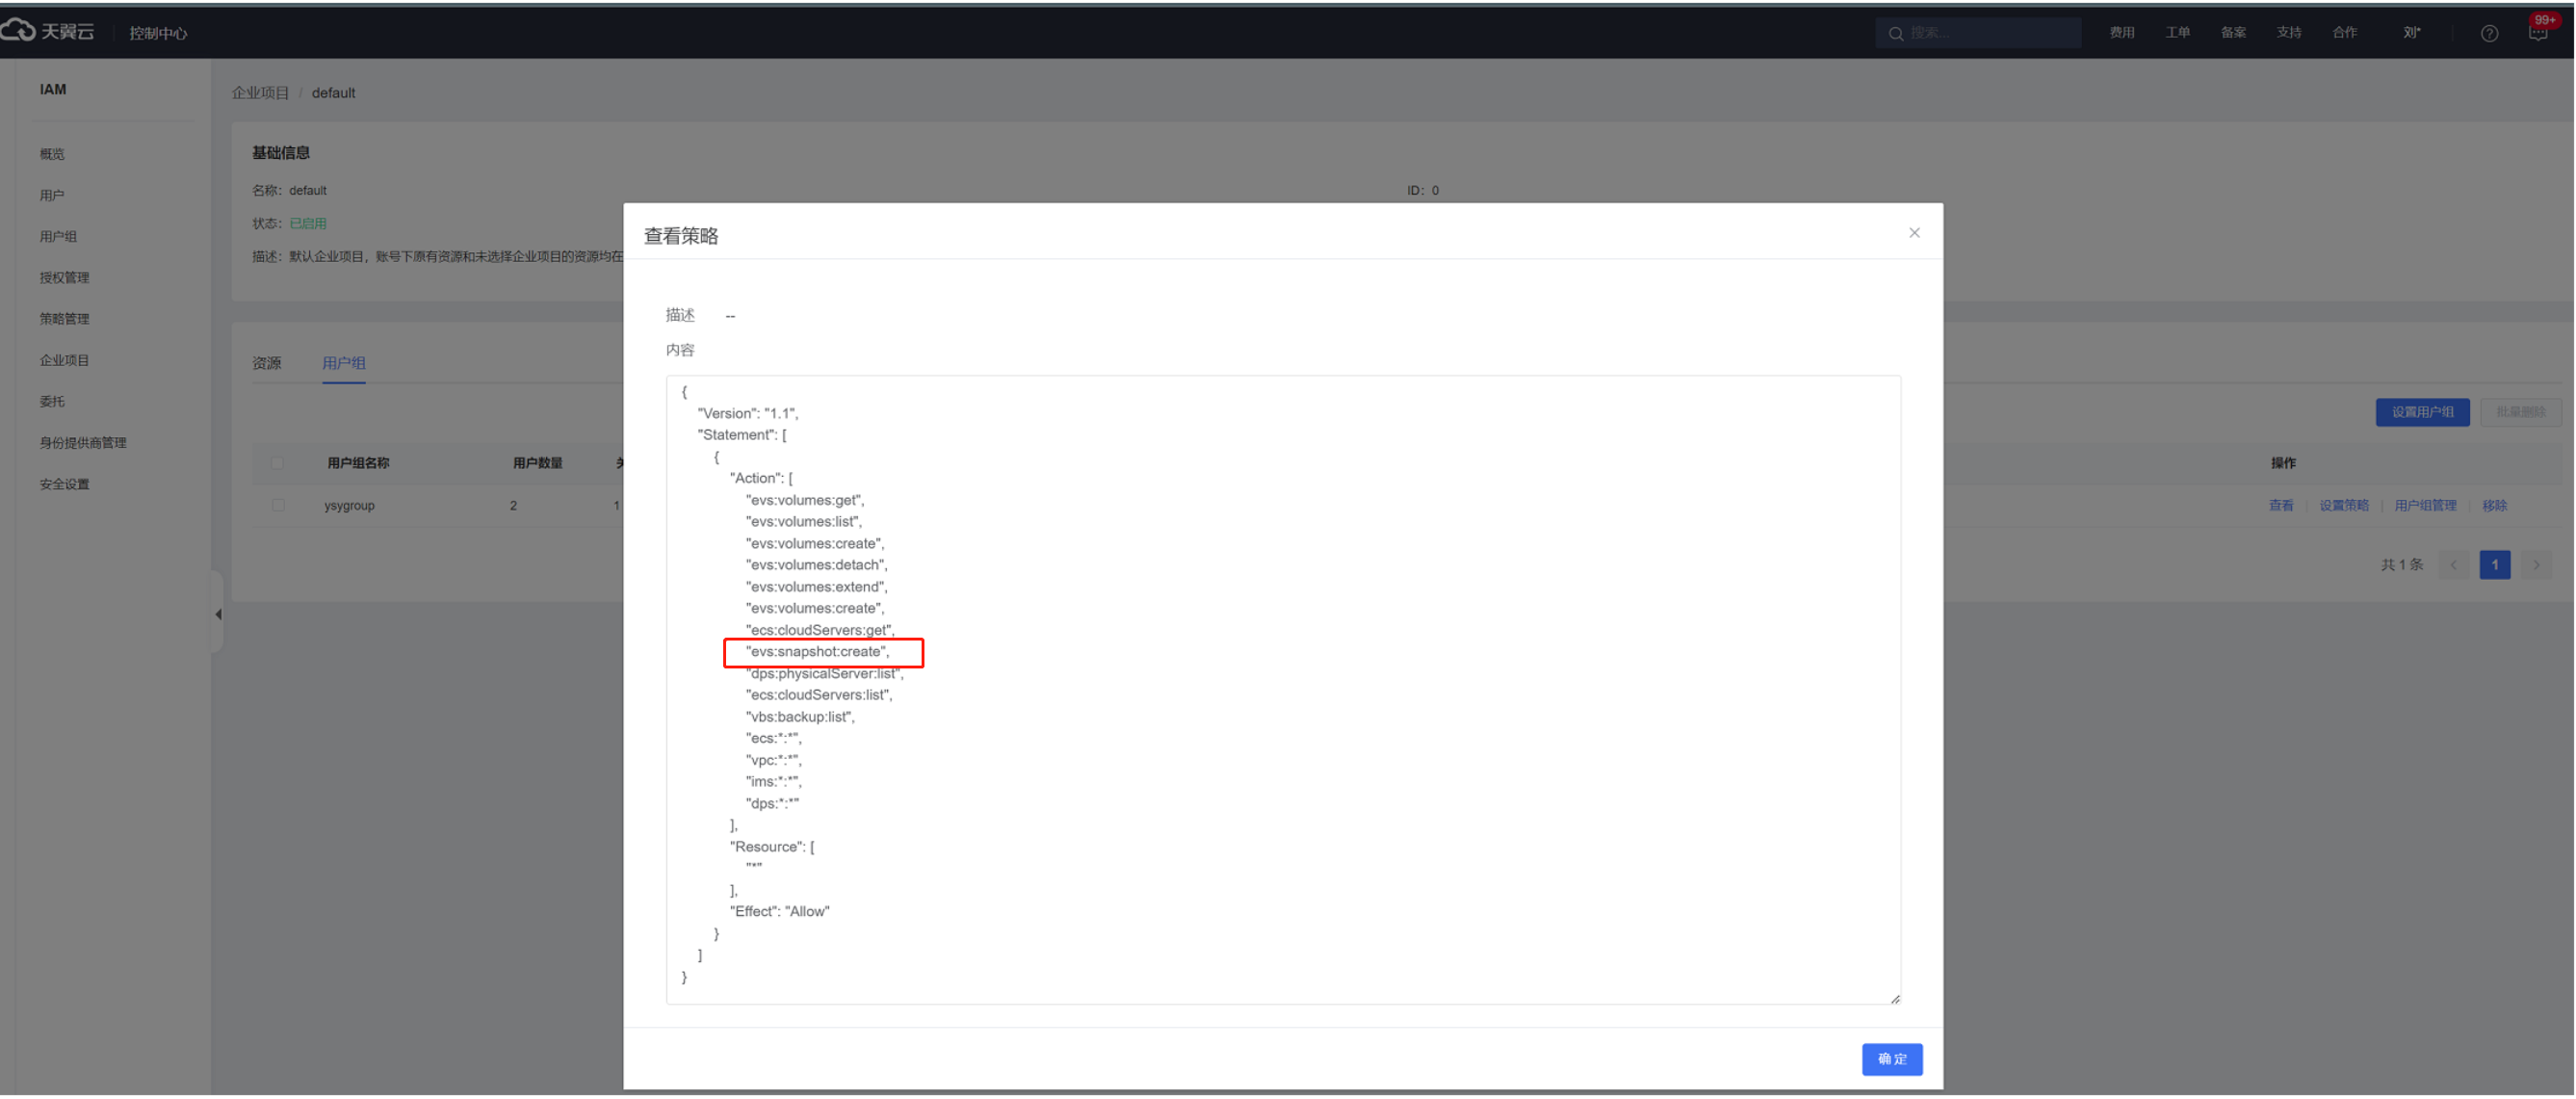Click the 企业项目 breadcrumb link
This screenshot has height=1099, width=2576.
coord(260,93)
